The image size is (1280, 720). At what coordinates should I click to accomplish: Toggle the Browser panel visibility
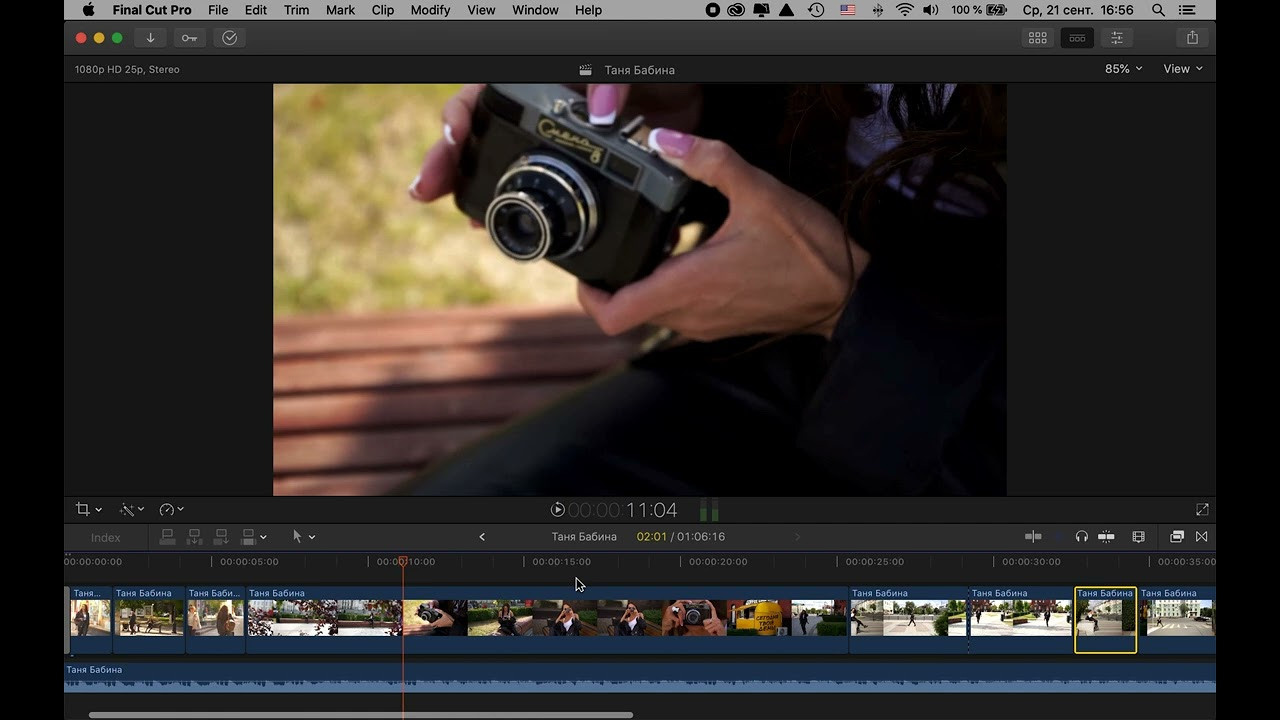click(x=1038, y=38)
